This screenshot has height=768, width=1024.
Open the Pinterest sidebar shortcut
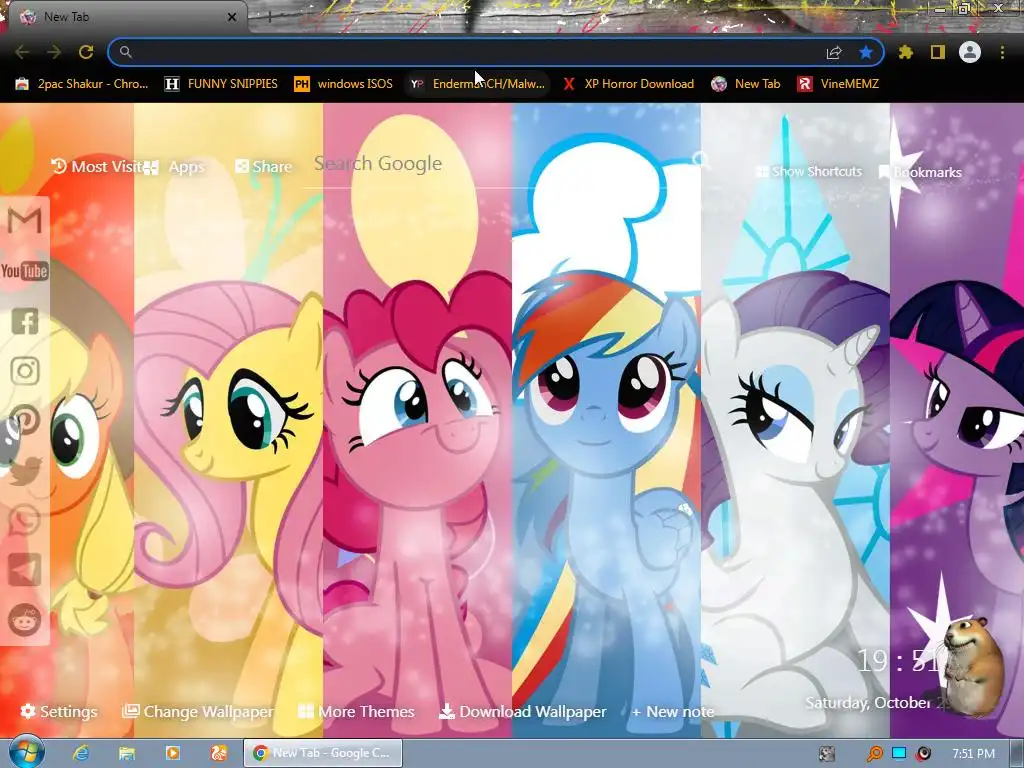[25, 420]
